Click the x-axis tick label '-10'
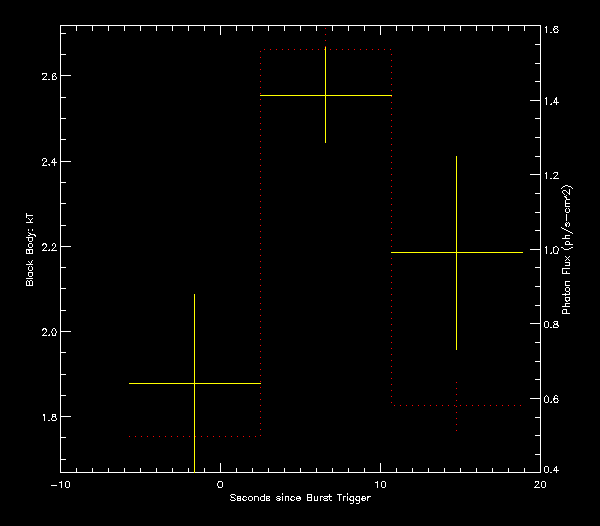This screenshot has height=526, width=600. pos(60,484)
